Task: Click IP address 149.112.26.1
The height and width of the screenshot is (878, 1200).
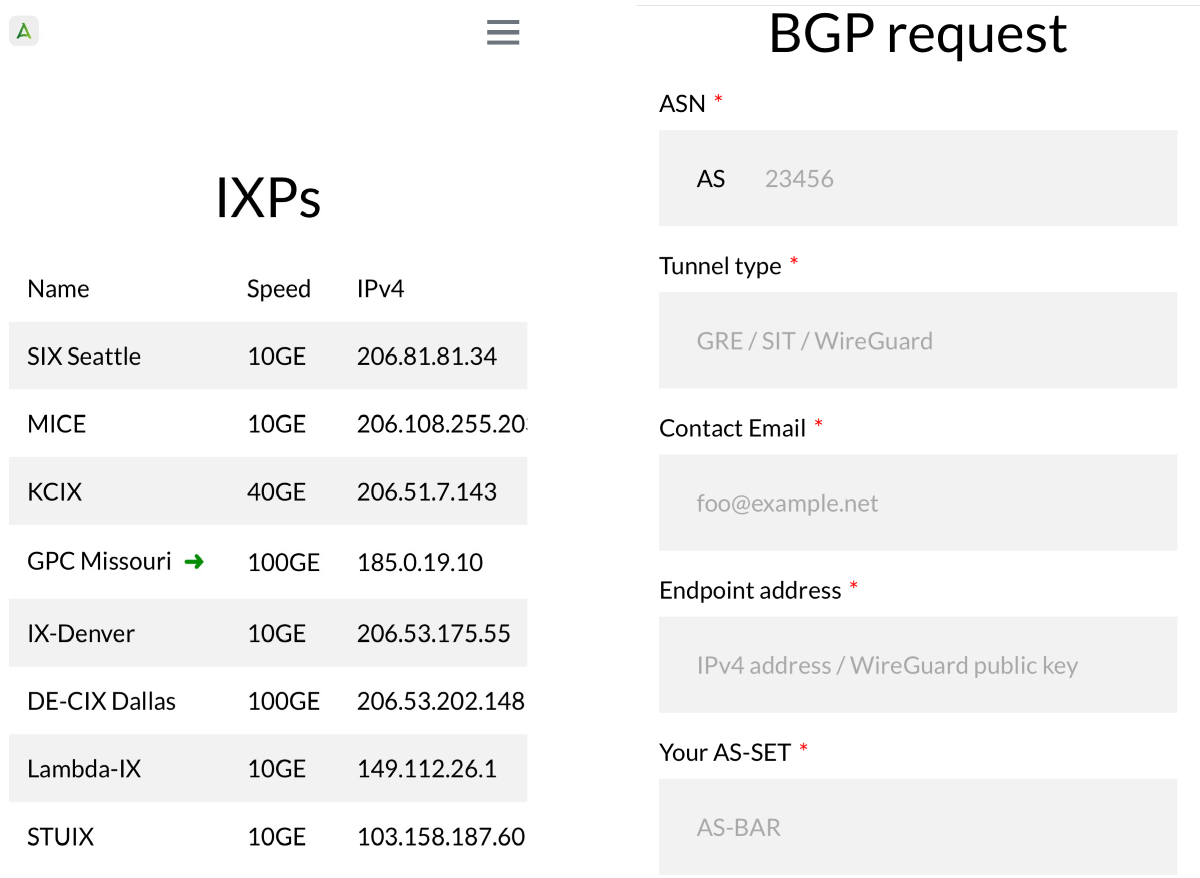Action: click(427, 769)
